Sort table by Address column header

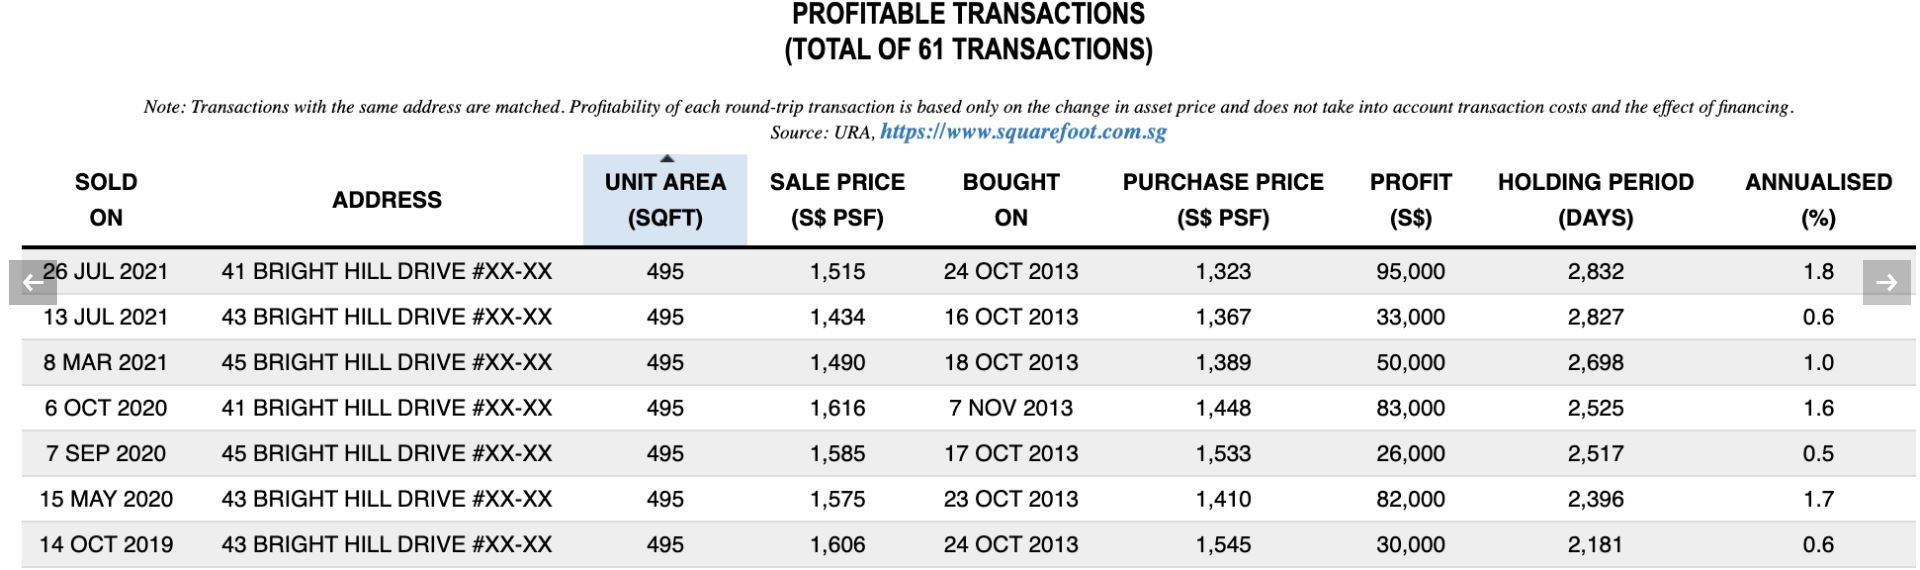tap(386, 200)
